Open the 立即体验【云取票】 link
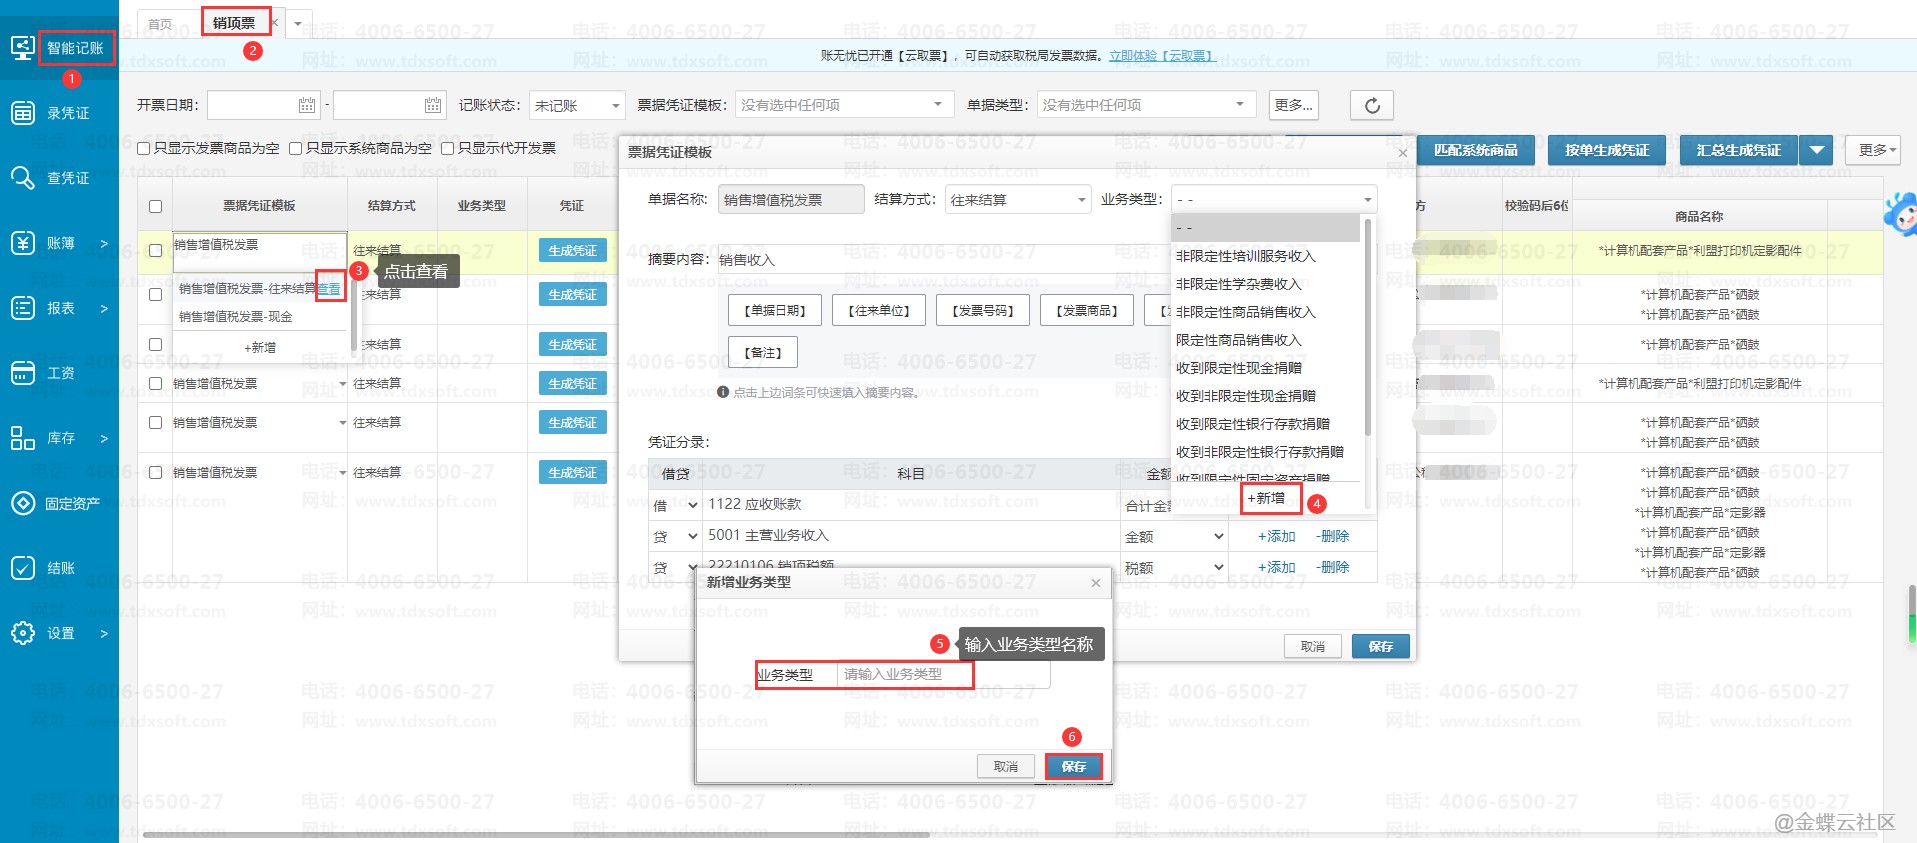This screenshot has height=843, width=1917. [1162, 56]
